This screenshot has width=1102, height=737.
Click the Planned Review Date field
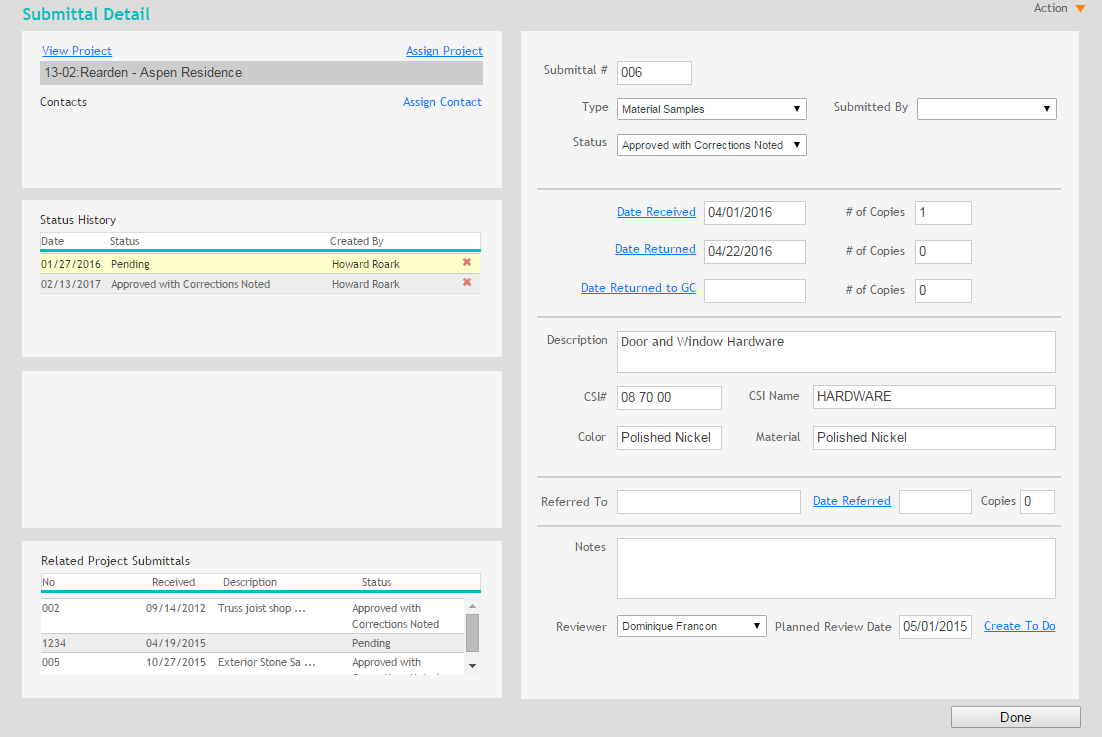point(935,627)
